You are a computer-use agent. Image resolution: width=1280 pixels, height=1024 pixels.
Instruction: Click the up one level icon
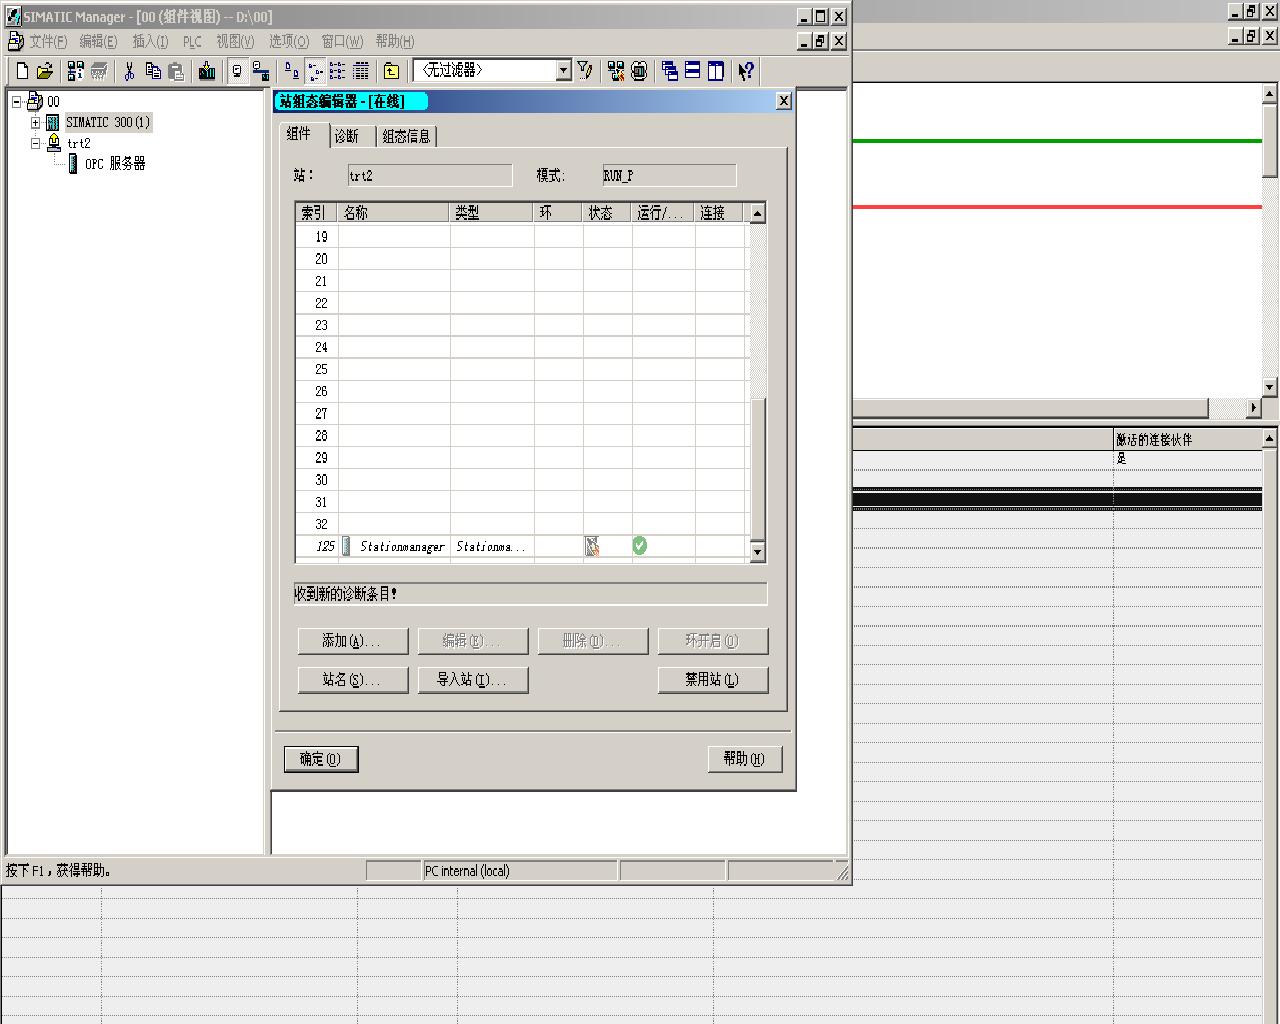pos(391,71)
